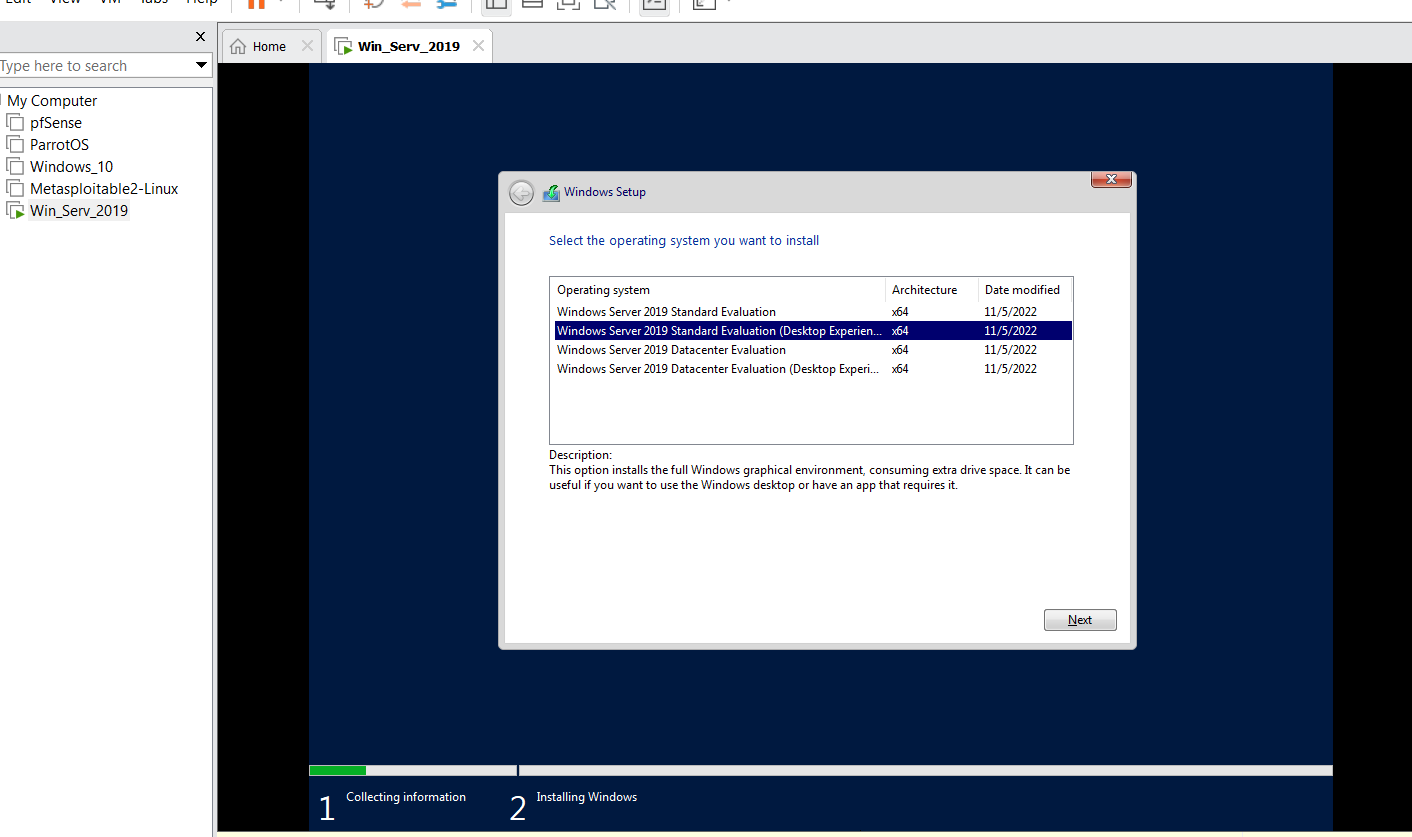Viewport: 1412px width, 837px height.
Task: Select Datacenter Evaluation (Desktop Experience) row
Action: pyautogui.click(x=813, y=369)
